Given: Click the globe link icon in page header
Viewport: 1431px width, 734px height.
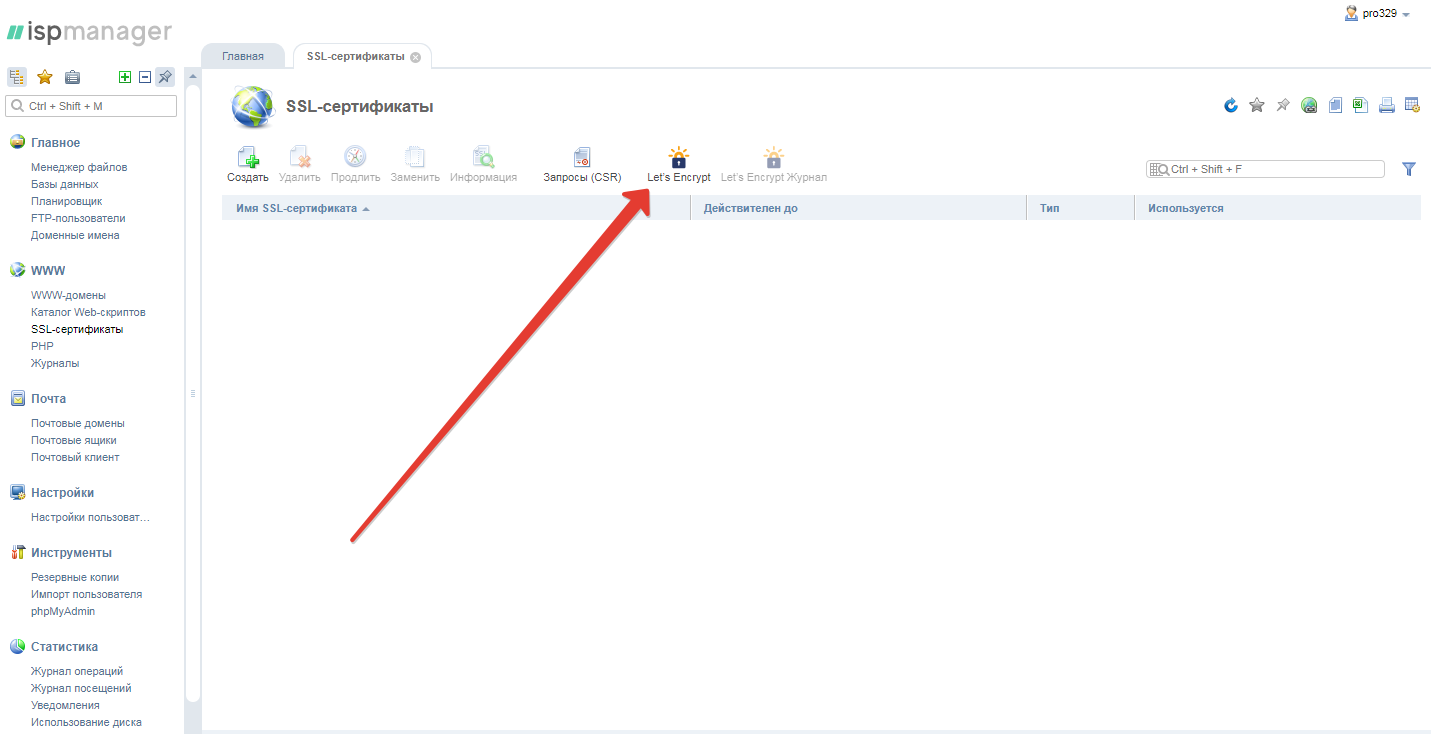Looking at the screenshot, I should 1309,105.
